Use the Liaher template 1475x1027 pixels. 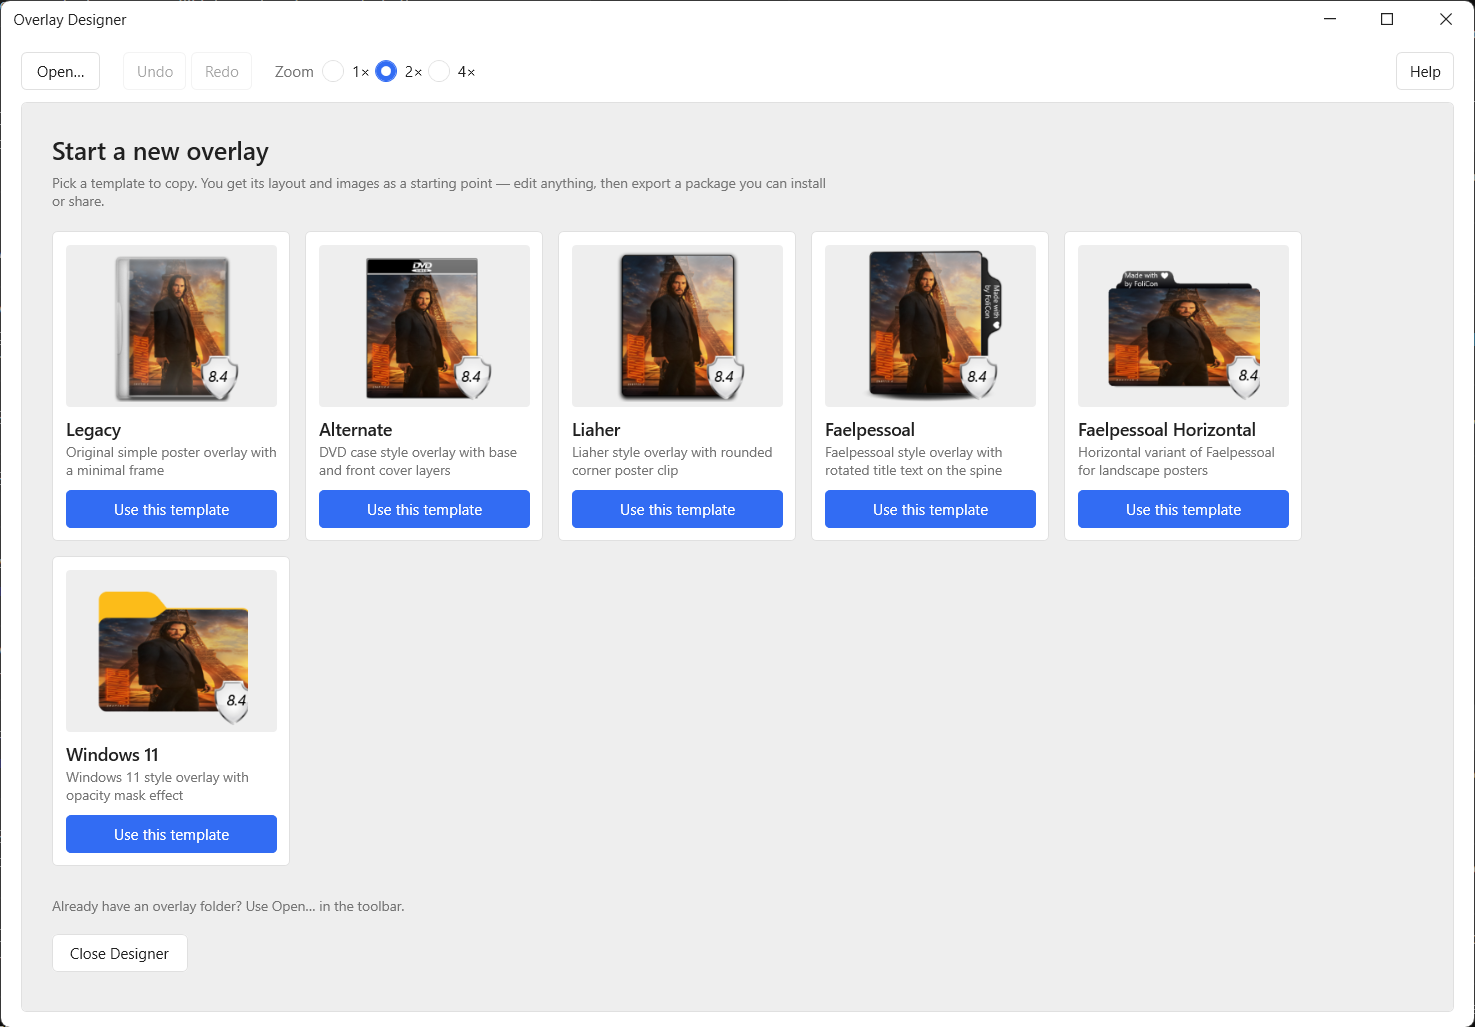point(677,509)
